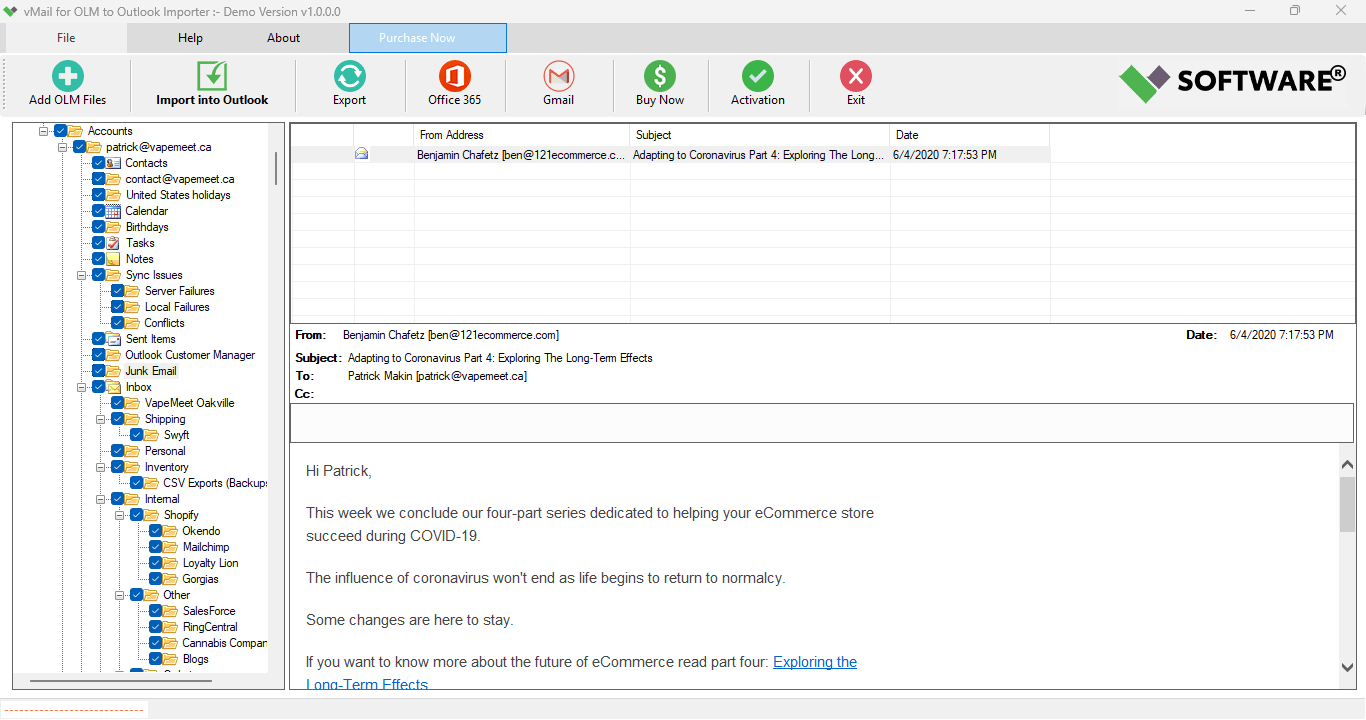Viewport: 1366px width, 720px height.
Task: Uncheck the Accounts root checkbox
Action: pos(61,131)
